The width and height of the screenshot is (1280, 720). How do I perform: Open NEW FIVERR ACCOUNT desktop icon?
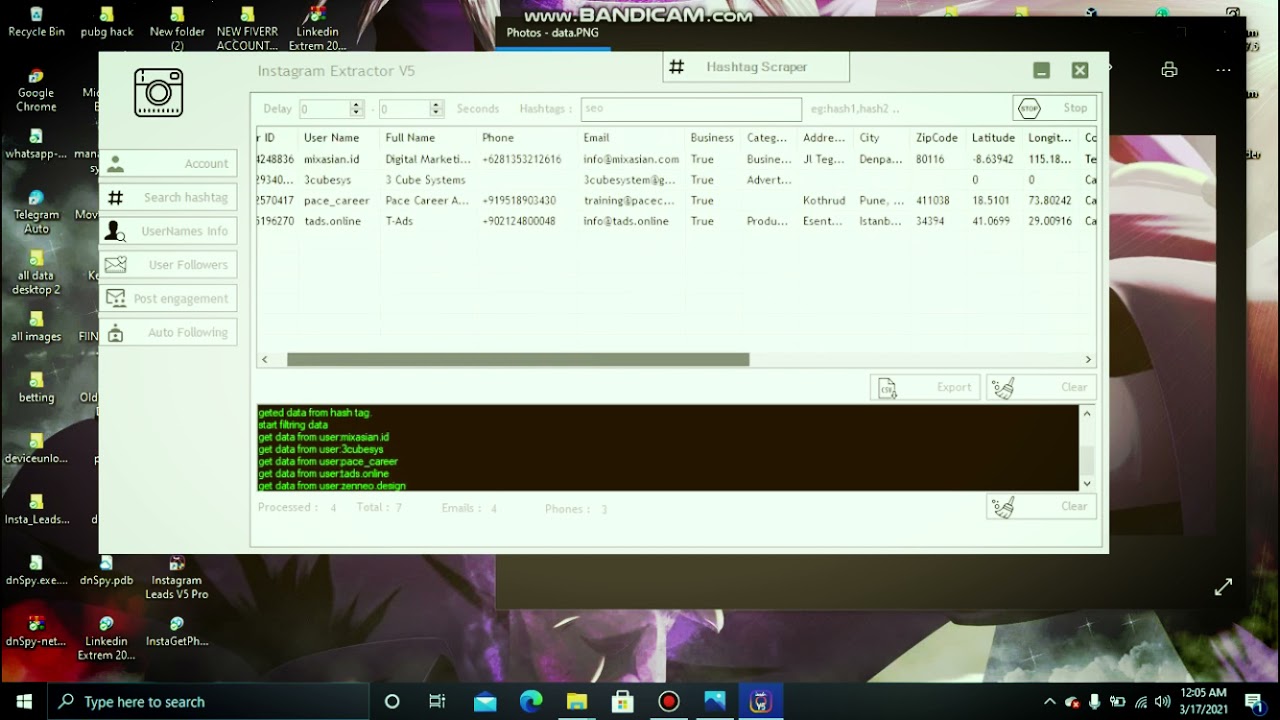247,29
